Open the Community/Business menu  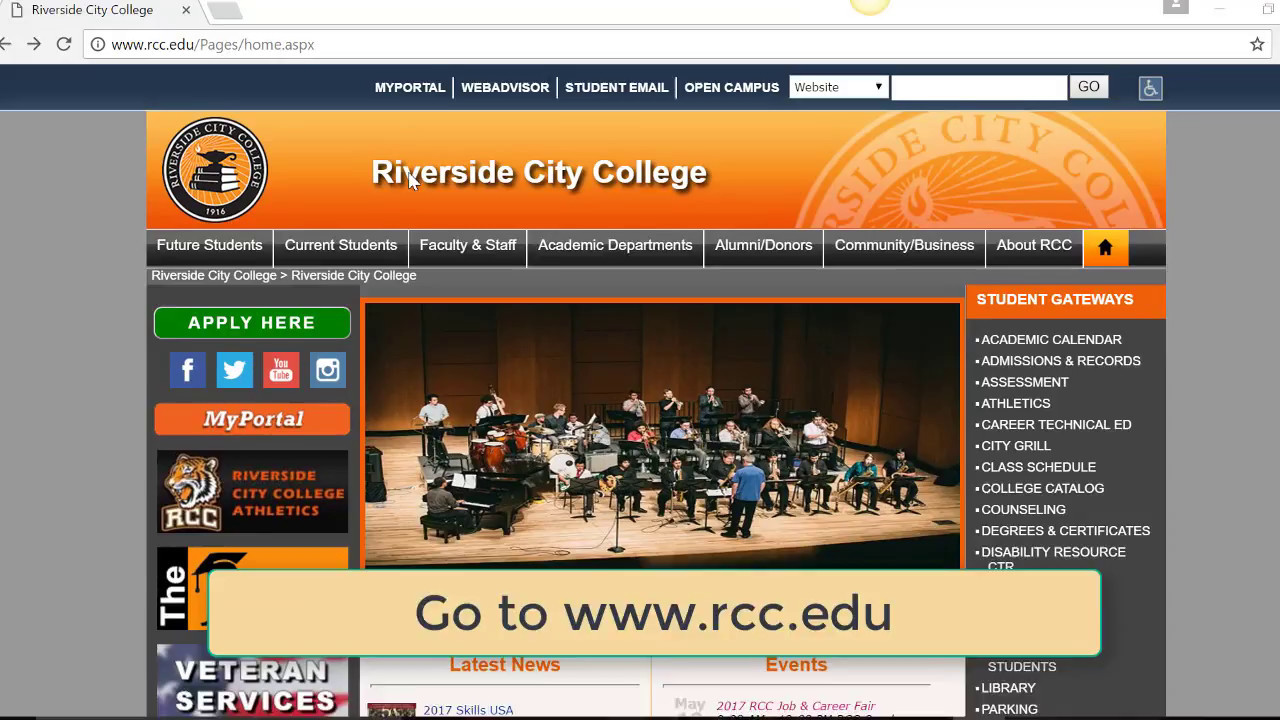coord(904,246)
